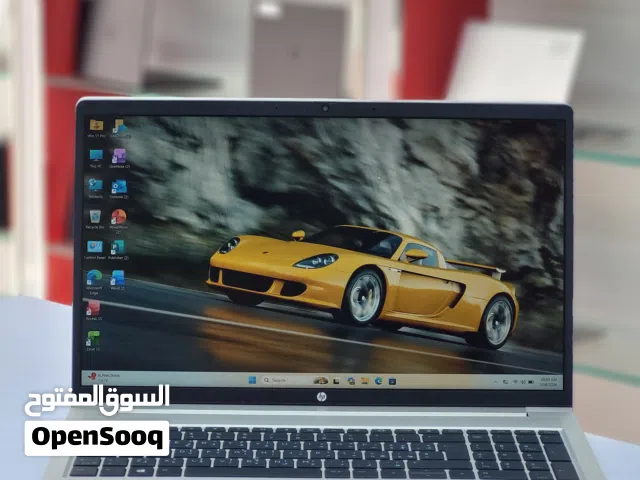This screenshot has width=640, height=480.
Task: Expand the hidden tray icons chevron
Action: 496,382
